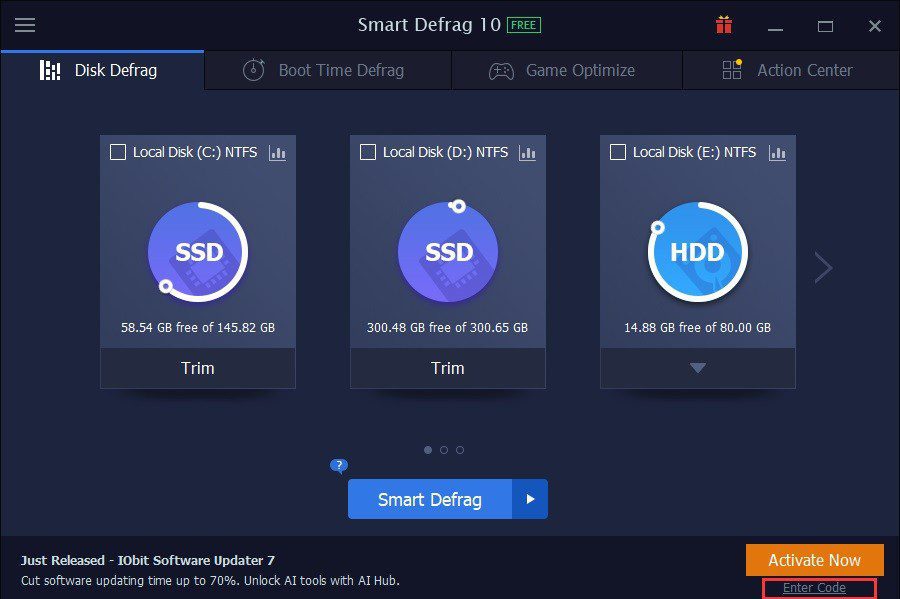Open disk analysis chart for Local Disk (C:)
This screenshot has height=599, width=900.
coord(278,153)
